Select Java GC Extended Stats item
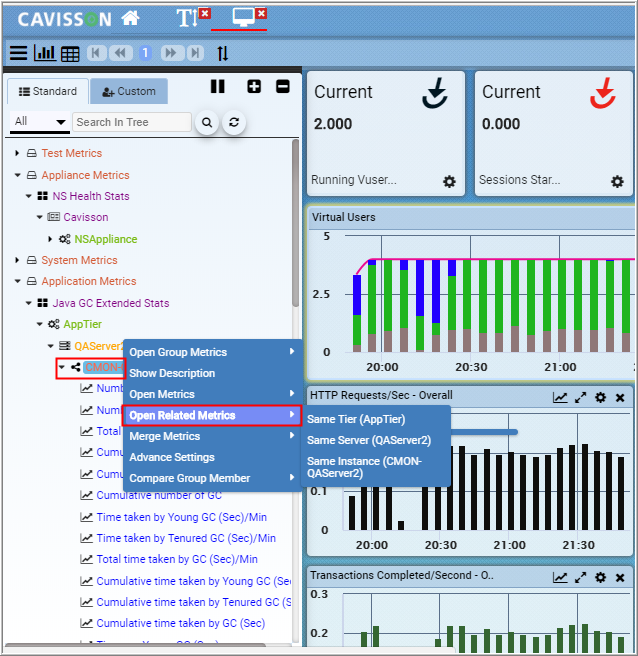This screenshot has width=638, height=656. point(111,303)
